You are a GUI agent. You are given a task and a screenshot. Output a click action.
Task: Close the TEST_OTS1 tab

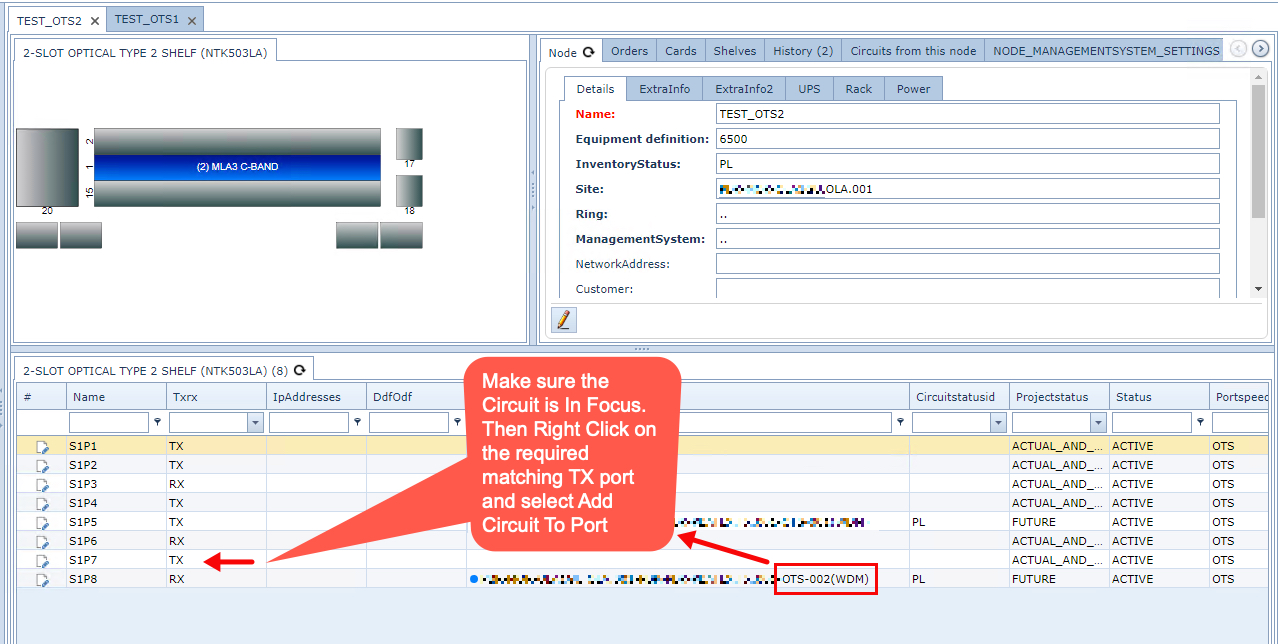click(192, 21)
